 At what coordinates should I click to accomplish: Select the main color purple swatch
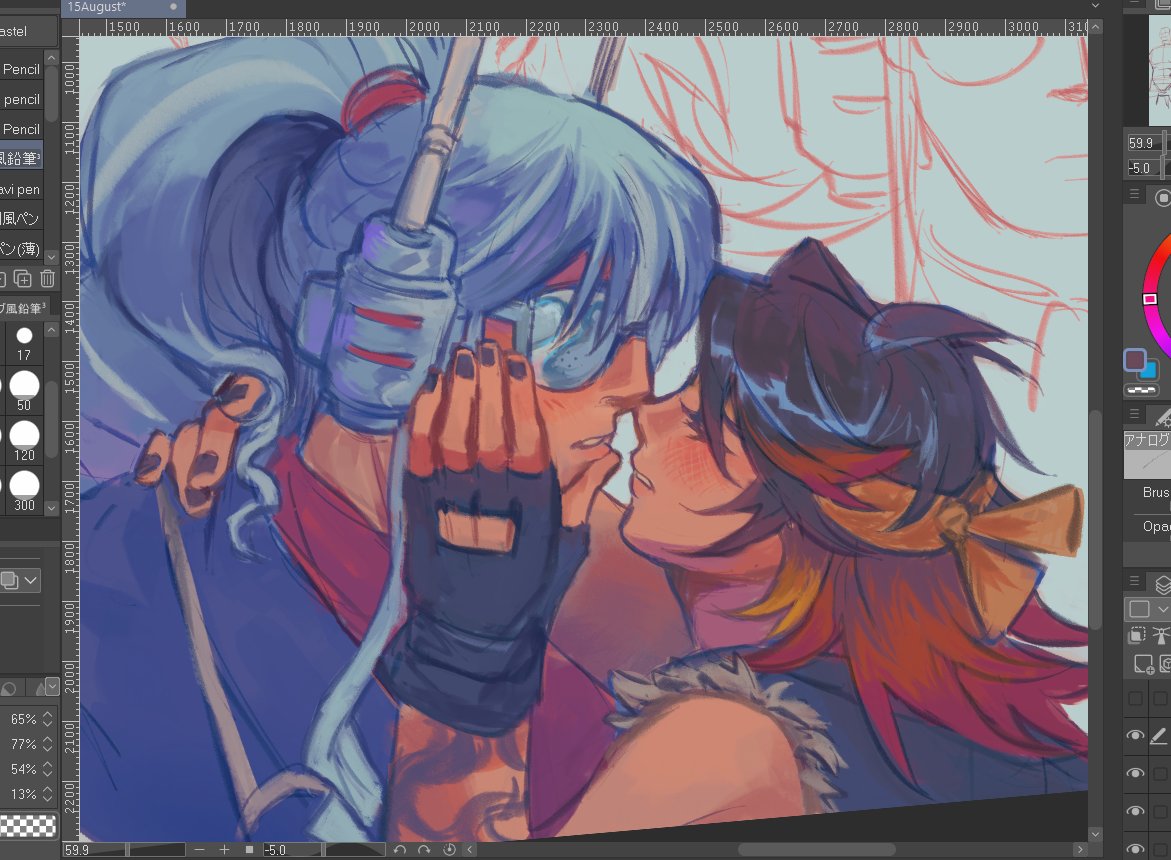pyautogui.click(x=1134, y=359)
